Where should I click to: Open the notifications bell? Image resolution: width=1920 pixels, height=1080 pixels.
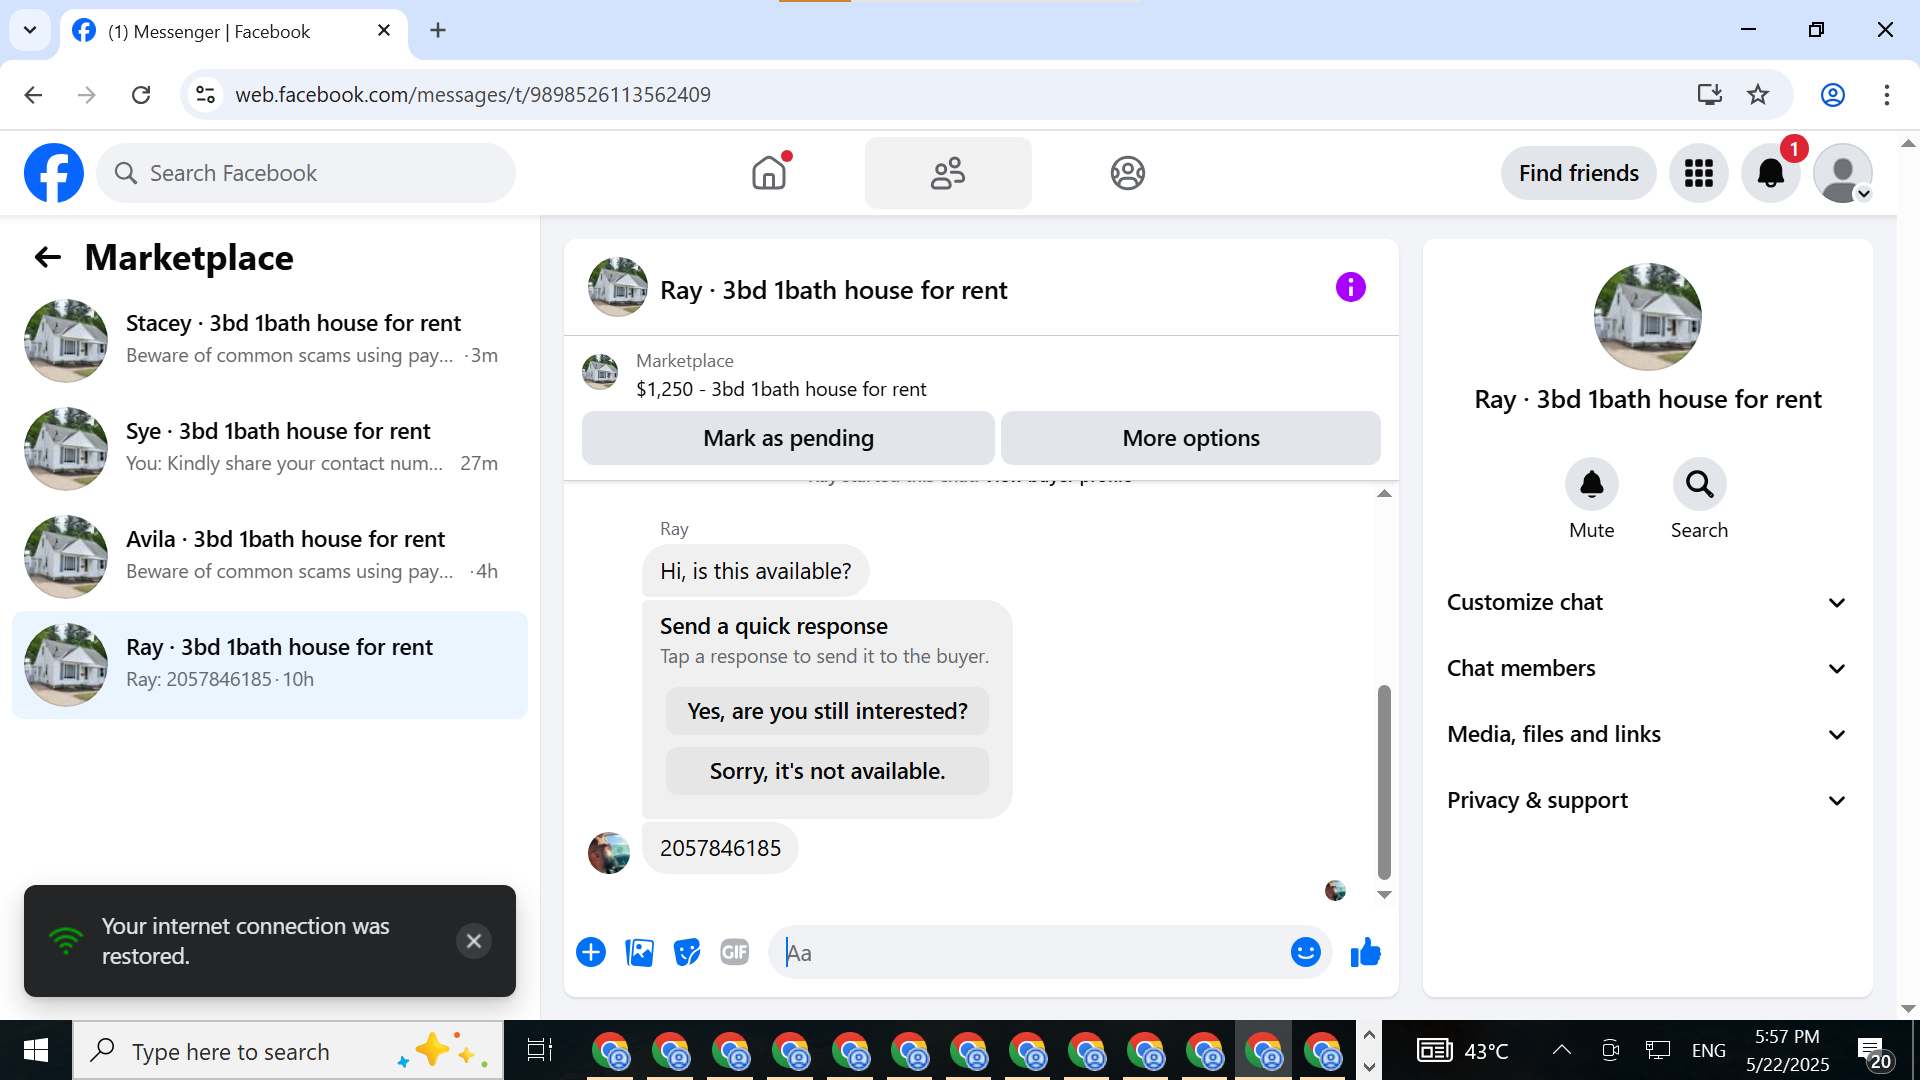coord(1771,173)
